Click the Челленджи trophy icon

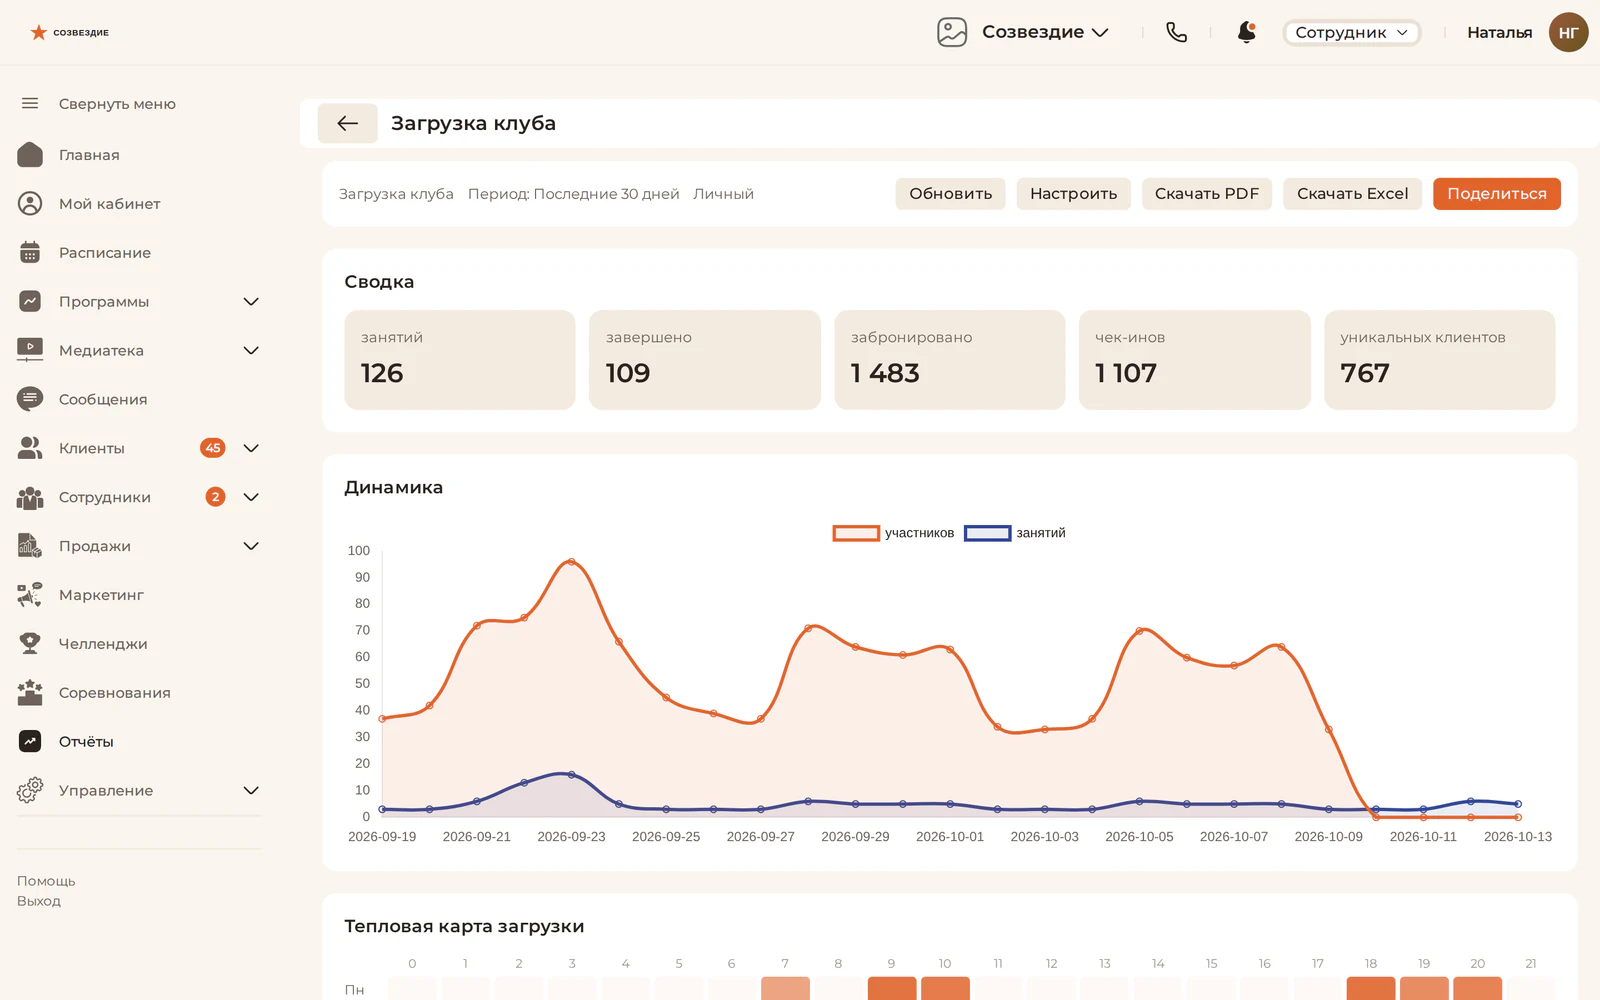(x=30, y=644)
